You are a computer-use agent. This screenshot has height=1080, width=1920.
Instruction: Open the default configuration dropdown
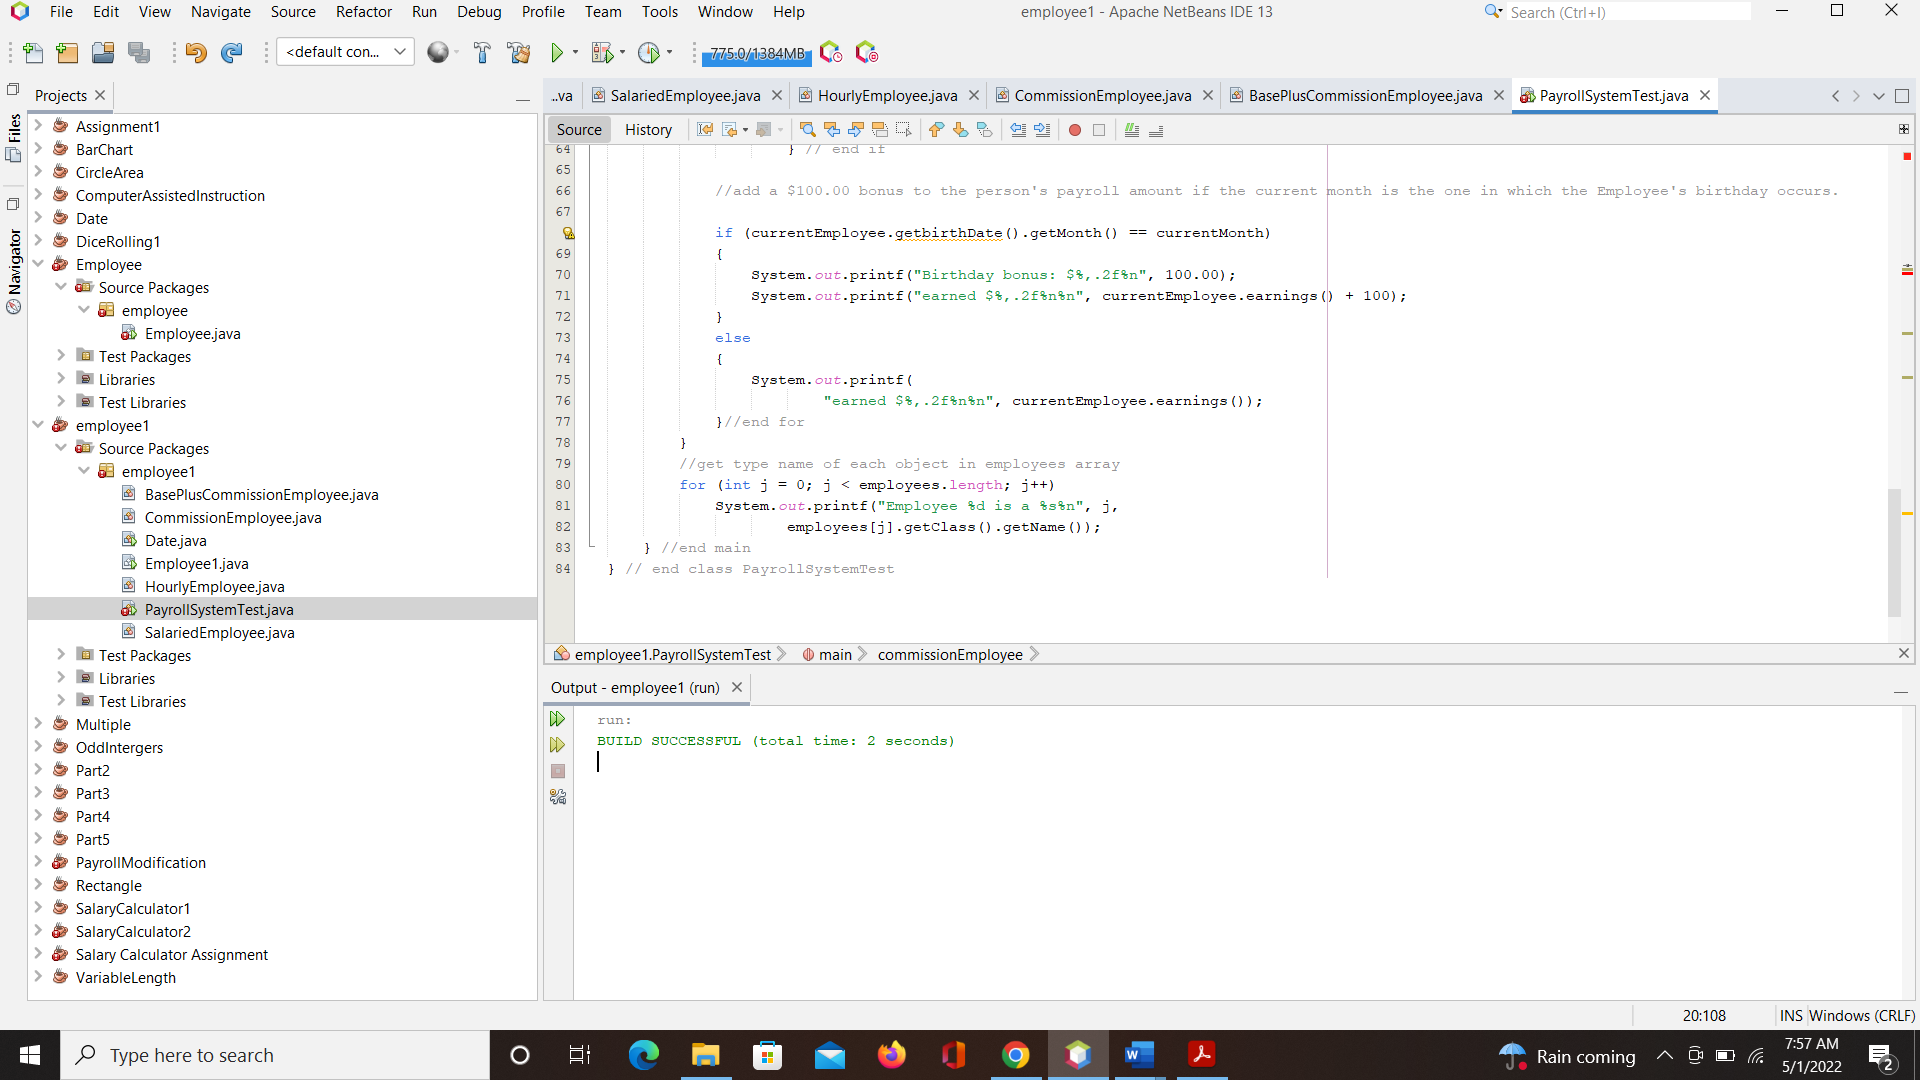coord(398,52)
